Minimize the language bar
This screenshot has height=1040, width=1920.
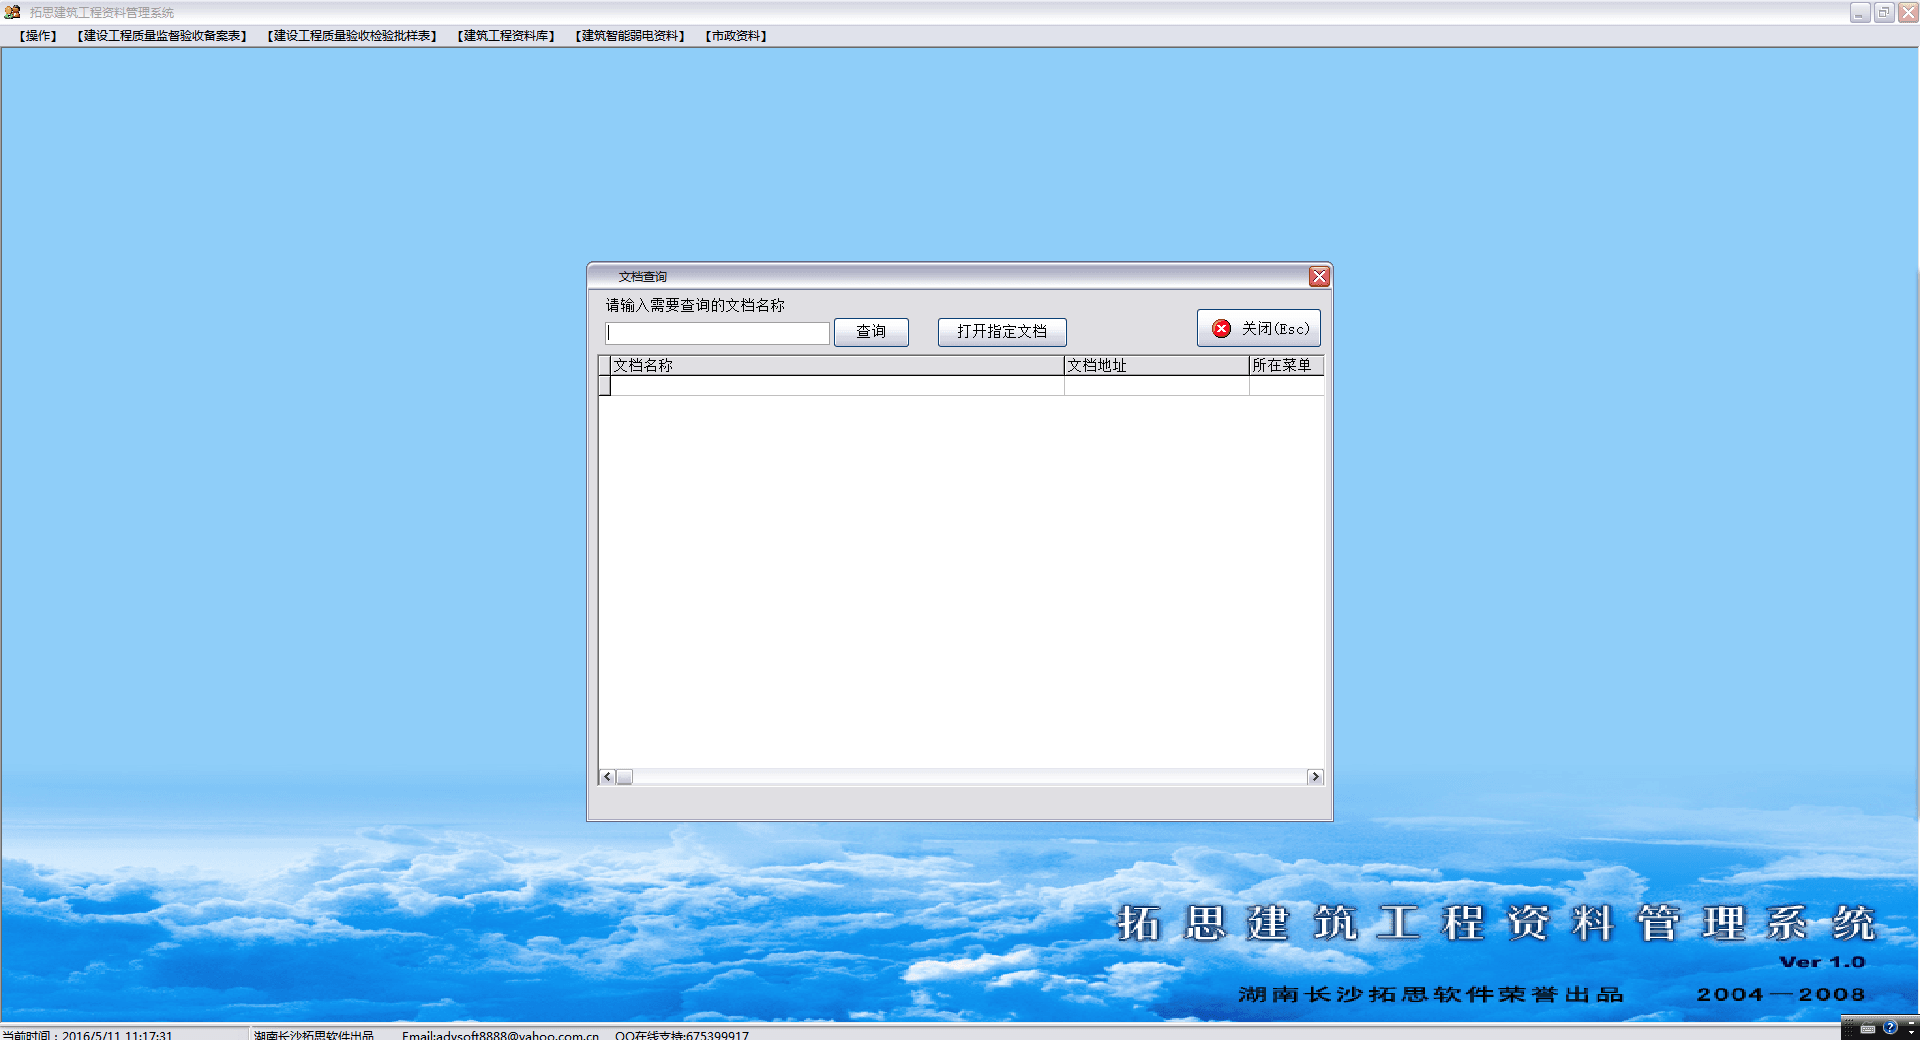coord(1911,1022)
